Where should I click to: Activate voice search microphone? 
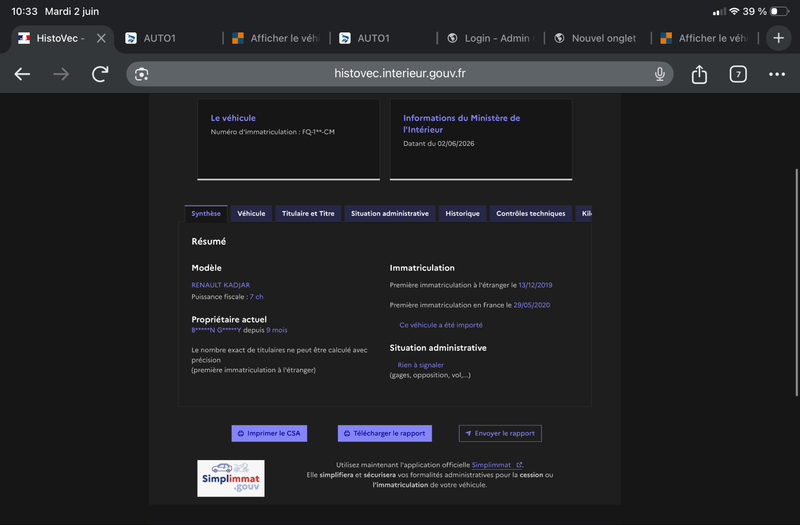[x=660, y=74]
